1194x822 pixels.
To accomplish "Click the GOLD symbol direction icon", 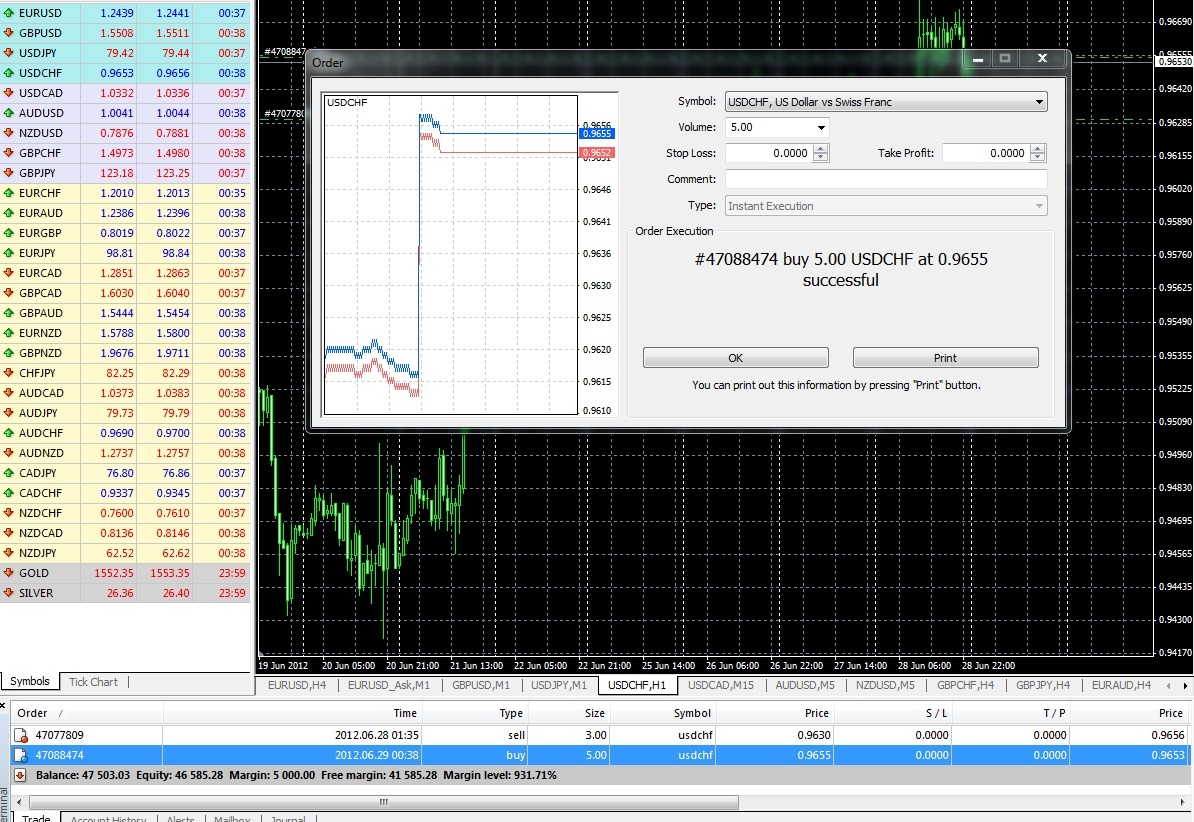I will [9, 573].
